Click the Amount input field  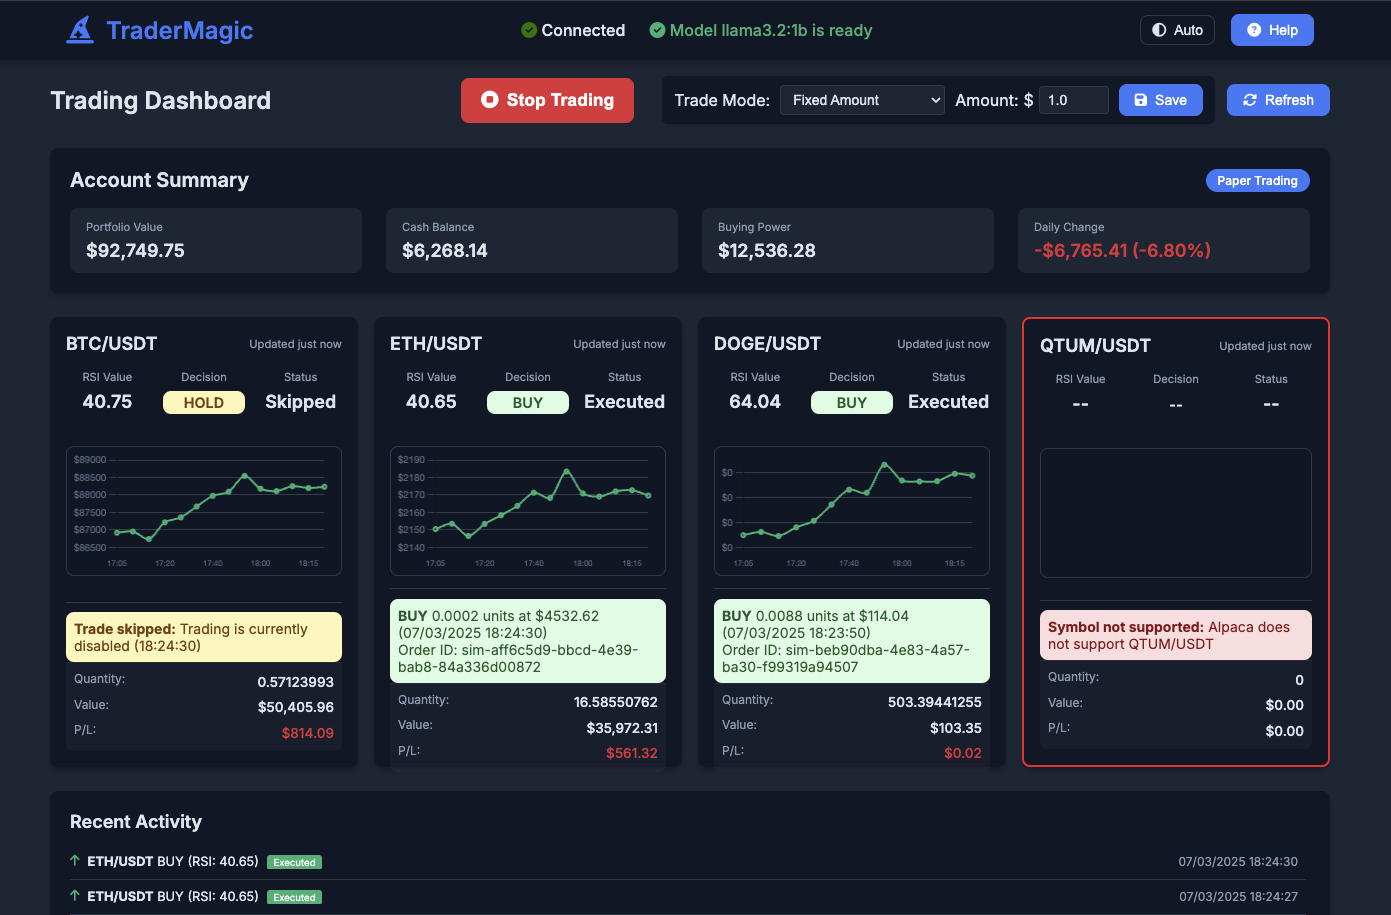point(1073,100)
